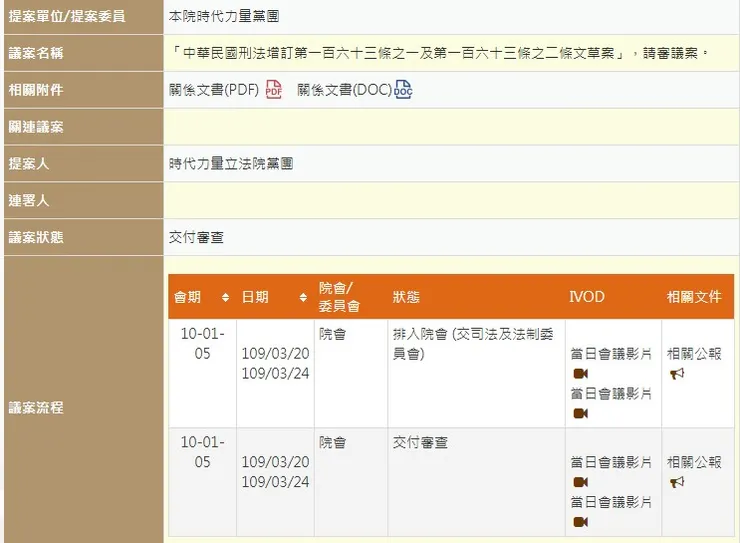
Task: Play first video icon in 交付審查 row
Action: pyautogui.click(x=580, y=482)
